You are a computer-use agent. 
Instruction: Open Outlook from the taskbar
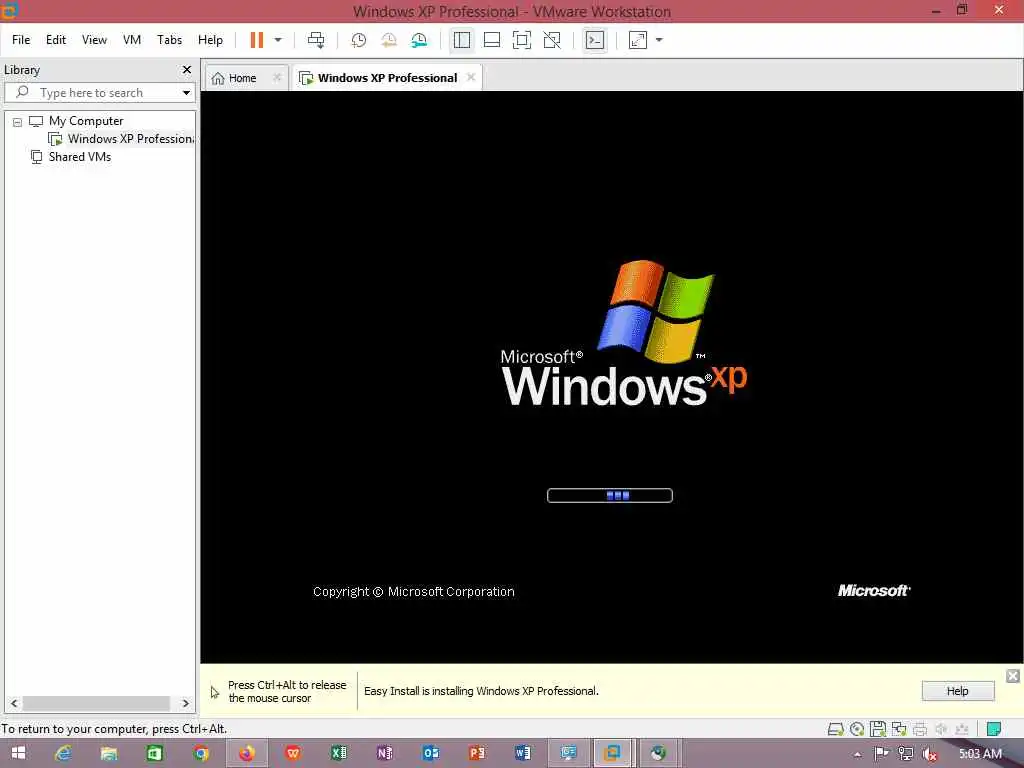(x=431, y=753)
